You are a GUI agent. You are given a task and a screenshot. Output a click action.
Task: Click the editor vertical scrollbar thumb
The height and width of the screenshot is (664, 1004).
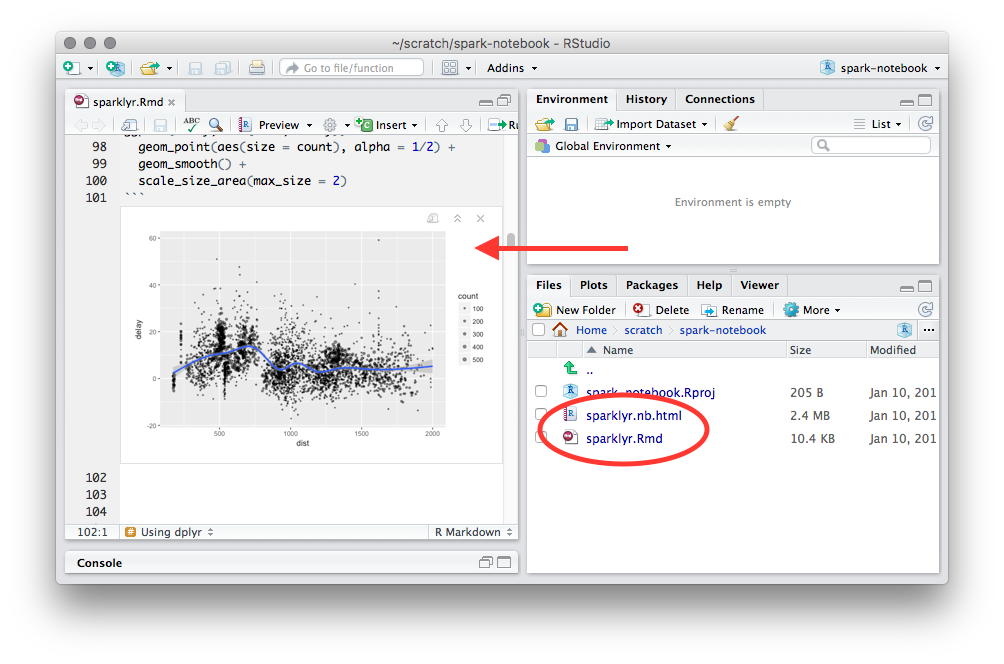(x=511, y=243)
